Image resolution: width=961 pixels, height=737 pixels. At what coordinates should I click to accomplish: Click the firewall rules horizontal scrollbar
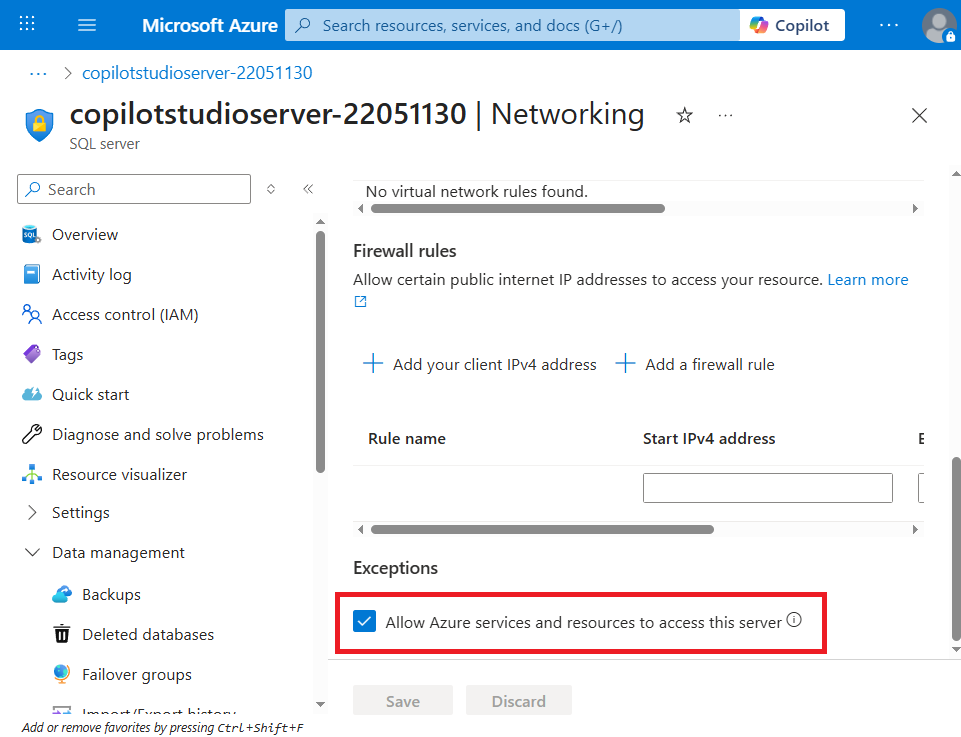pos(542,529)
